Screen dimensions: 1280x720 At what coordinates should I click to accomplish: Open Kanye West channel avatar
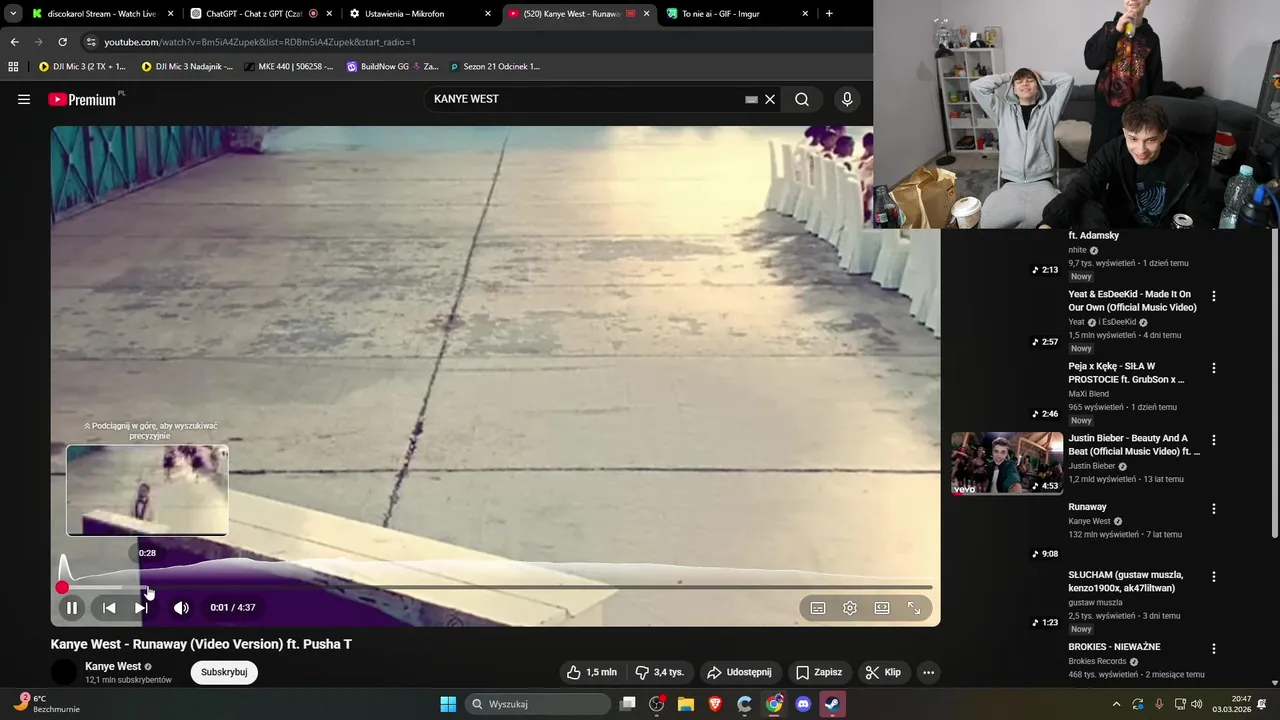(x=64, y=672)
